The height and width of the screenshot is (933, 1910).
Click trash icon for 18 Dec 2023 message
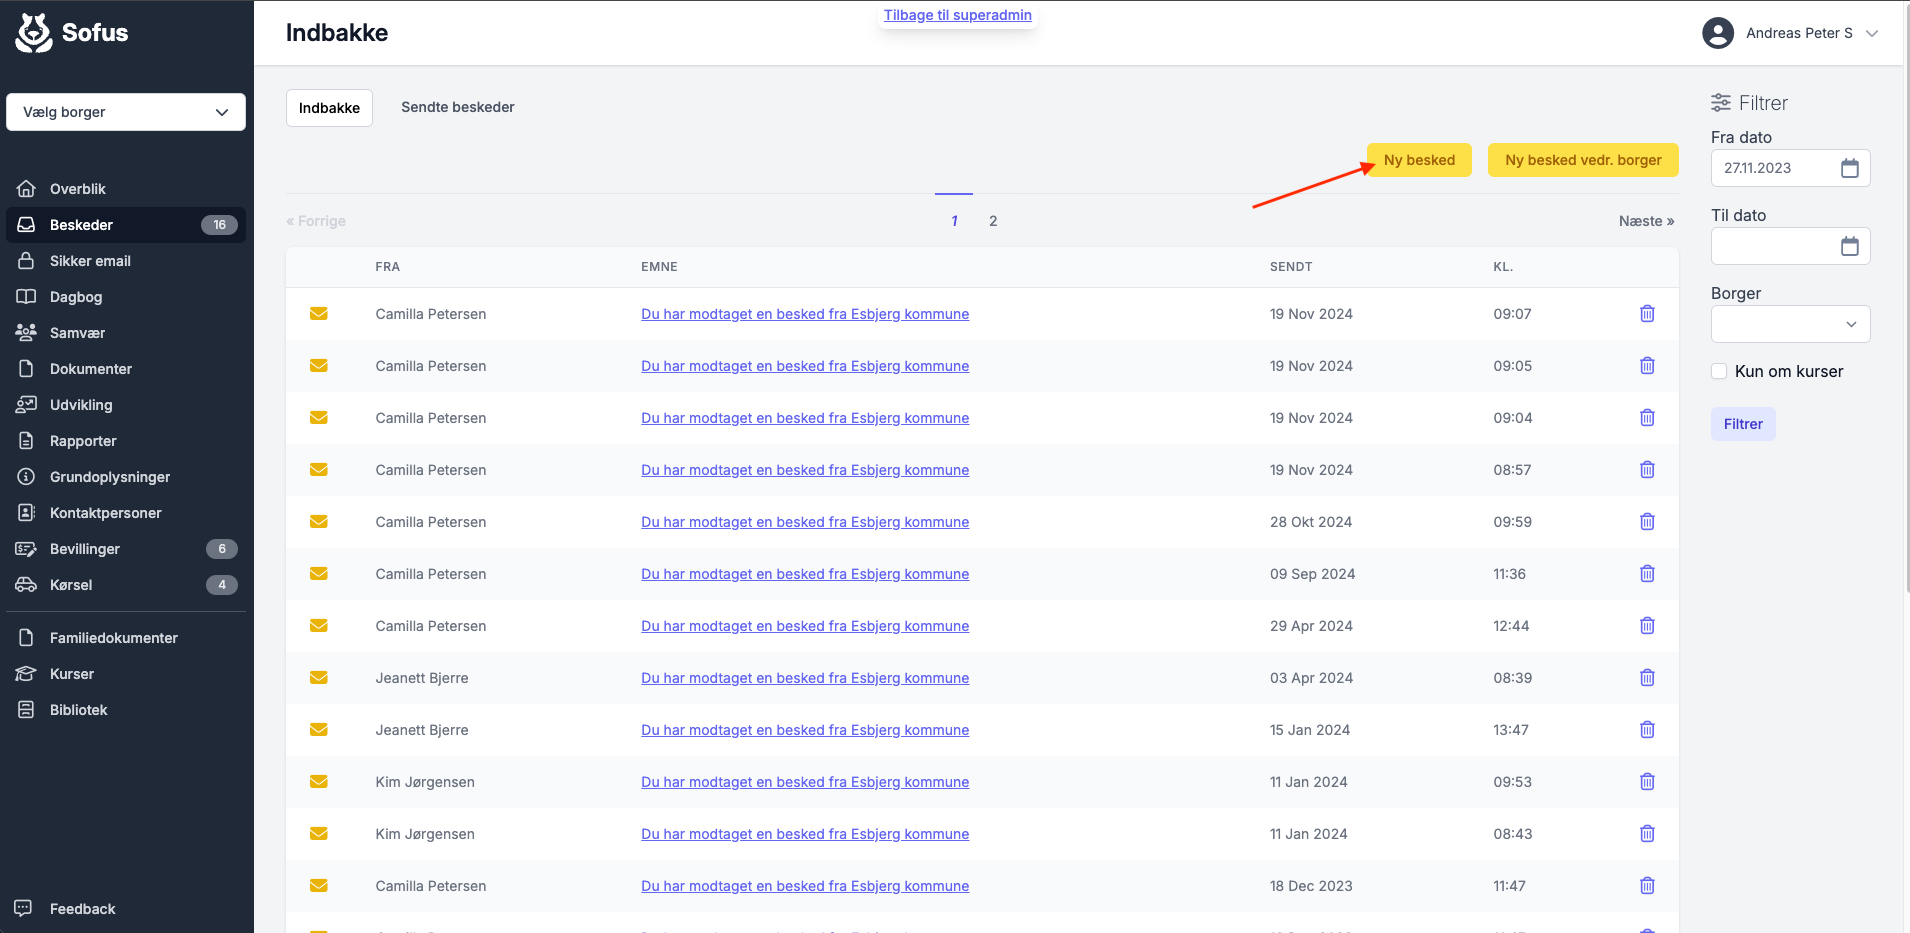(1647, 886)
